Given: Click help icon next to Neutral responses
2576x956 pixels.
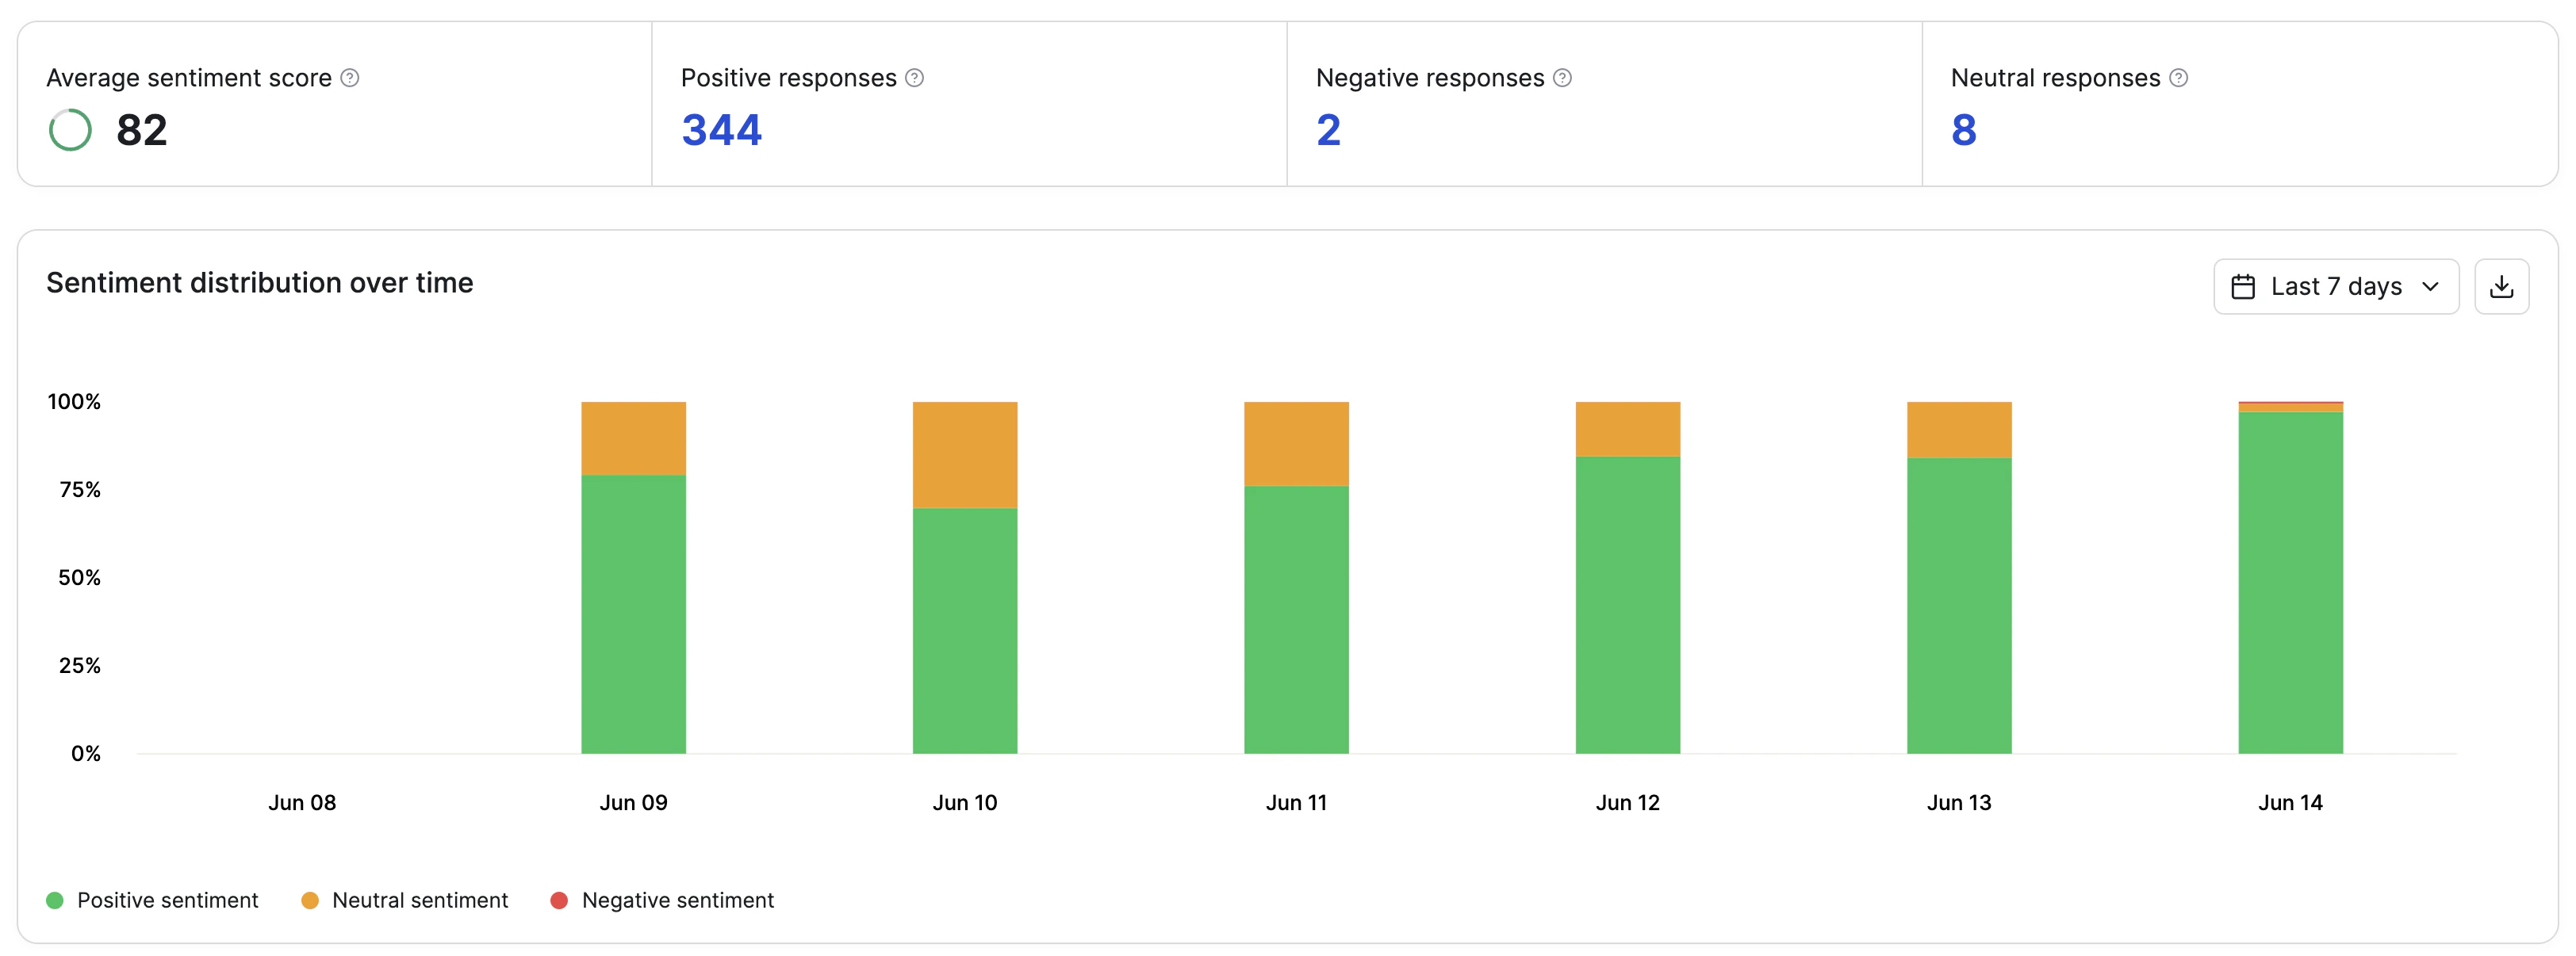Looking at the screenshot, I should 2178,78.
